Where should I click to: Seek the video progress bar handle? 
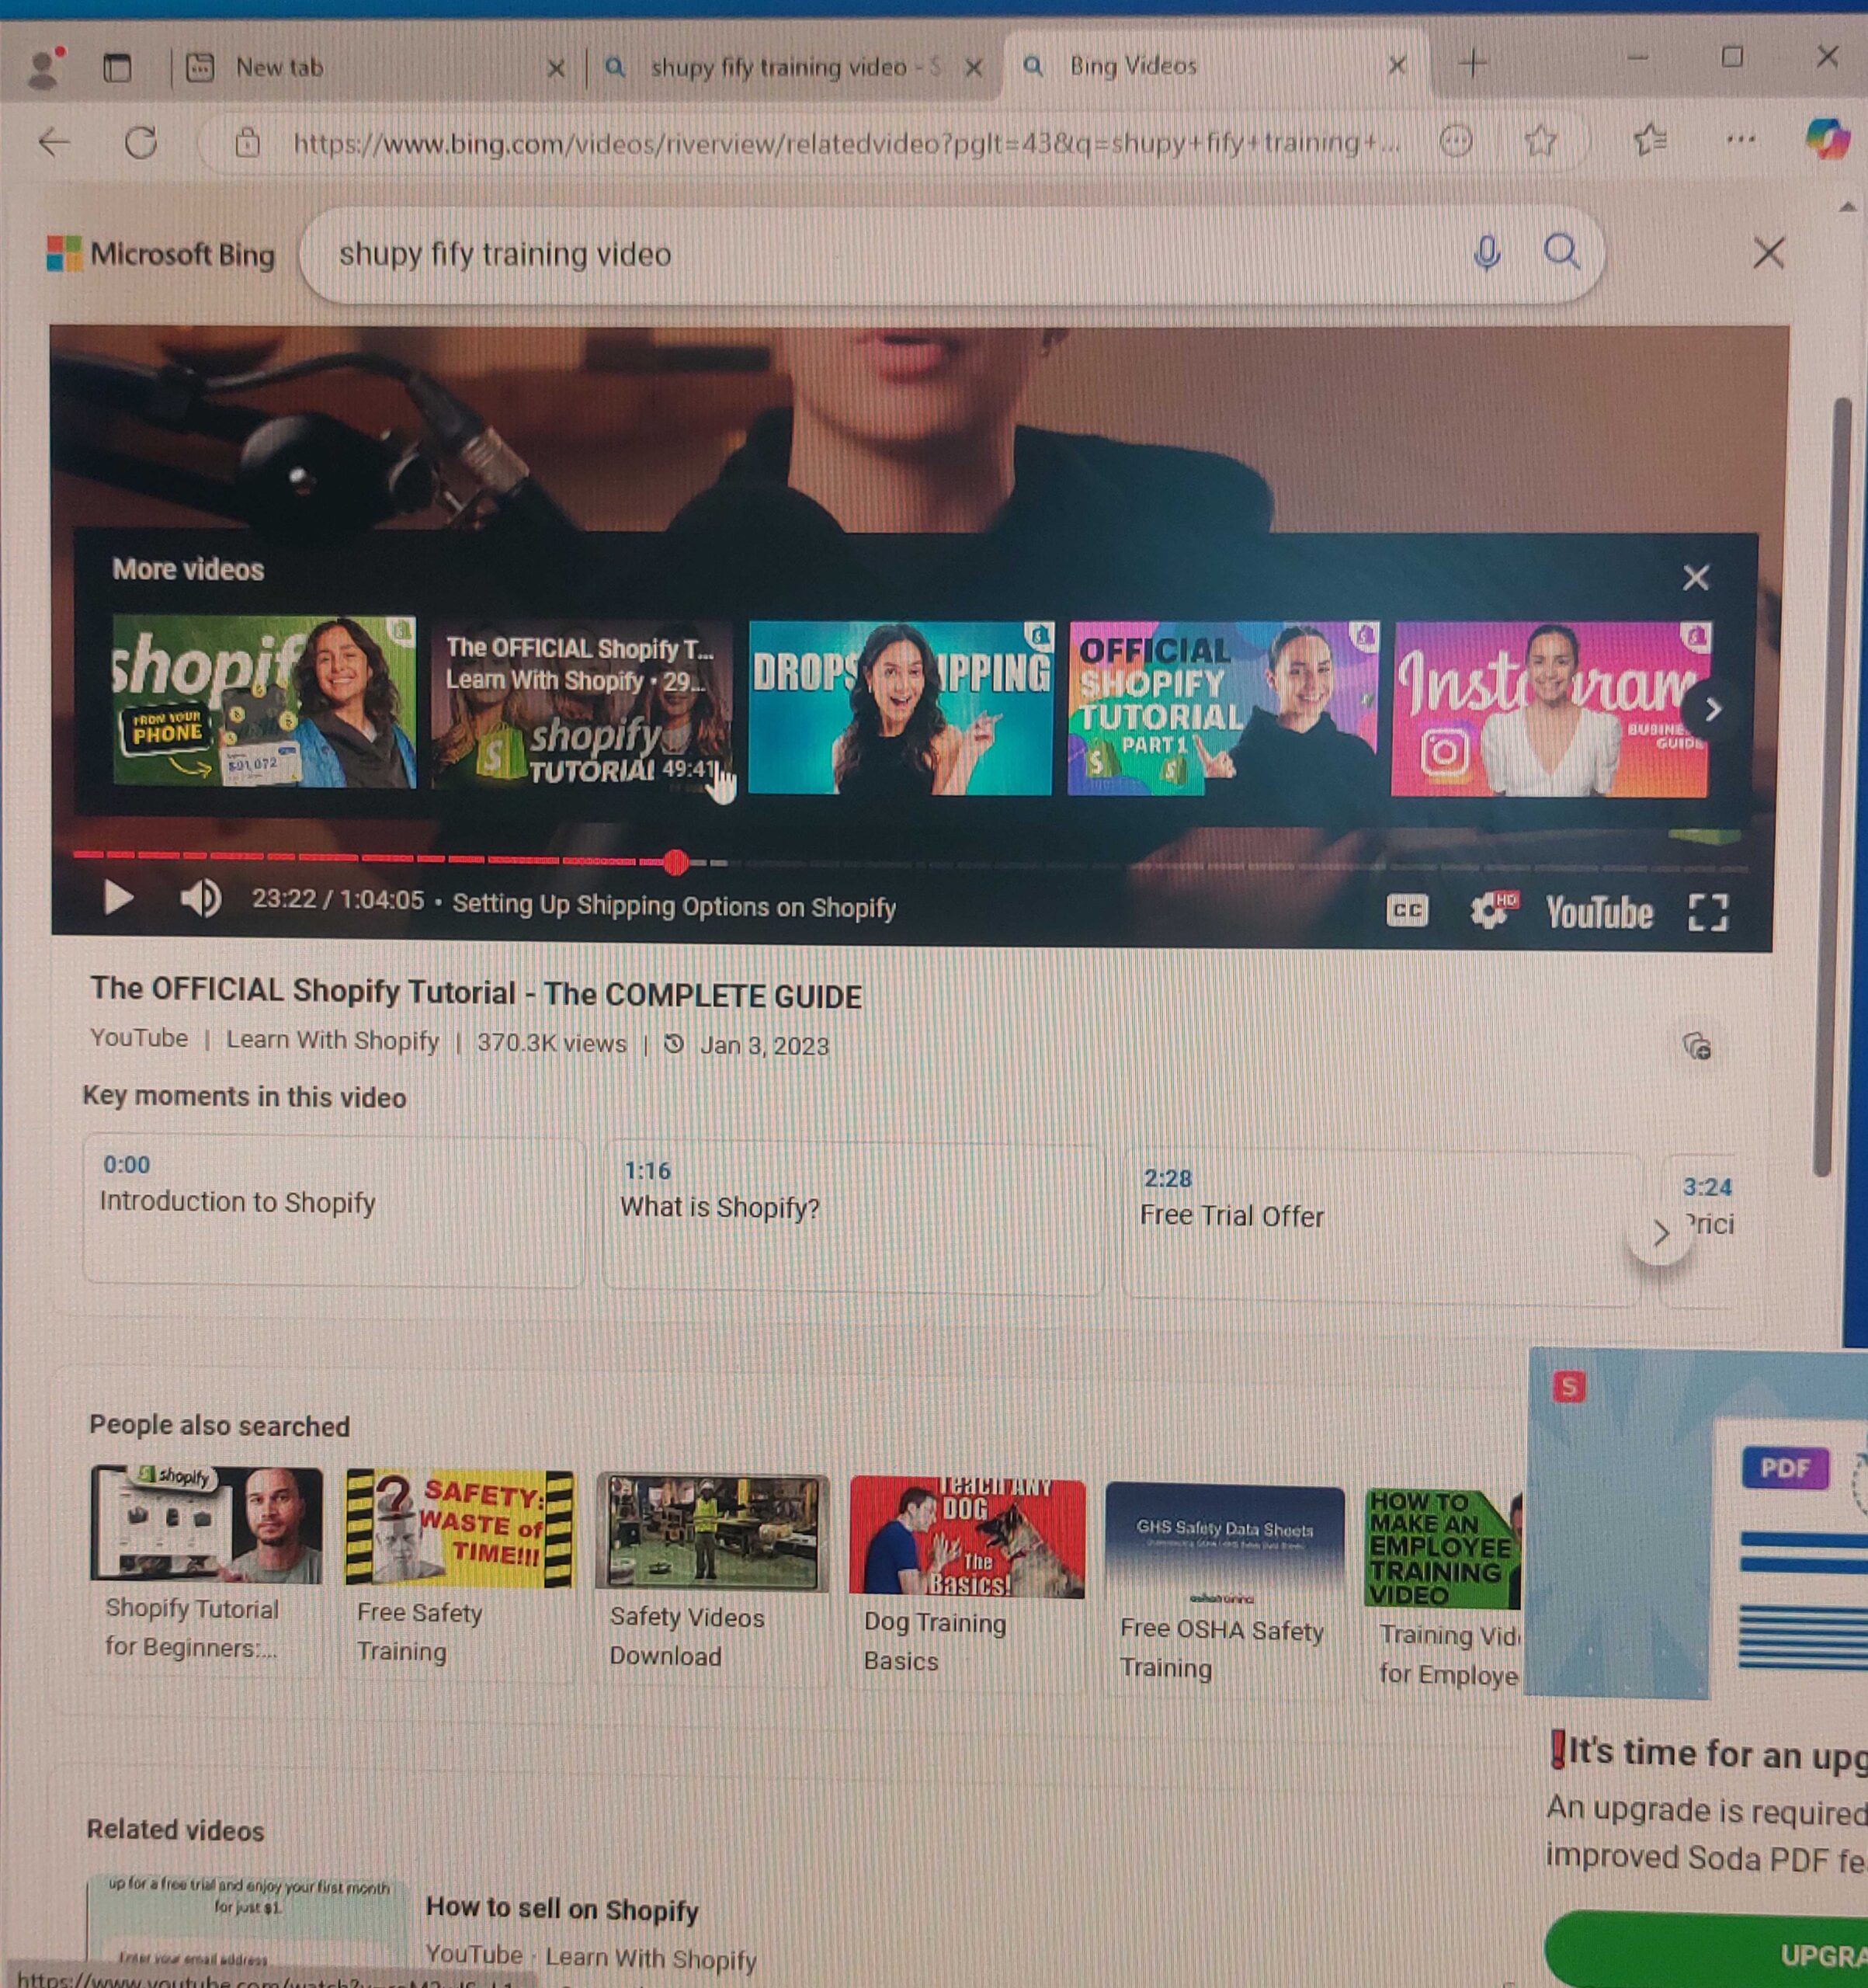pos(676,861)
